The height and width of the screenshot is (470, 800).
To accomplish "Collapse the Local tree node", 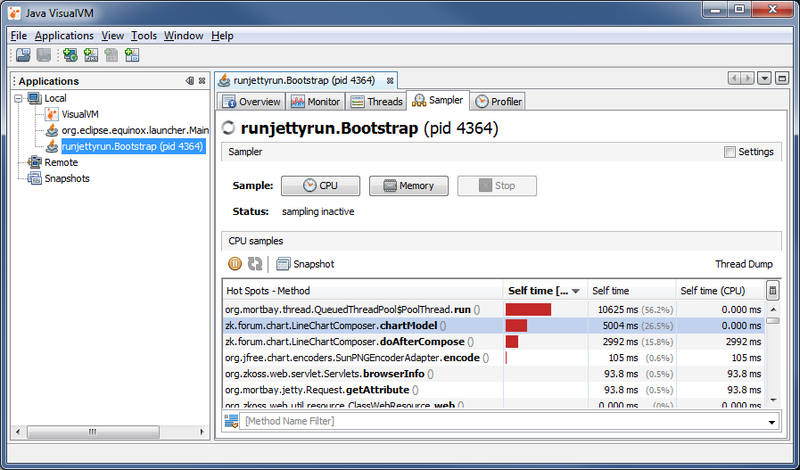I will click(x=19, y=98).
